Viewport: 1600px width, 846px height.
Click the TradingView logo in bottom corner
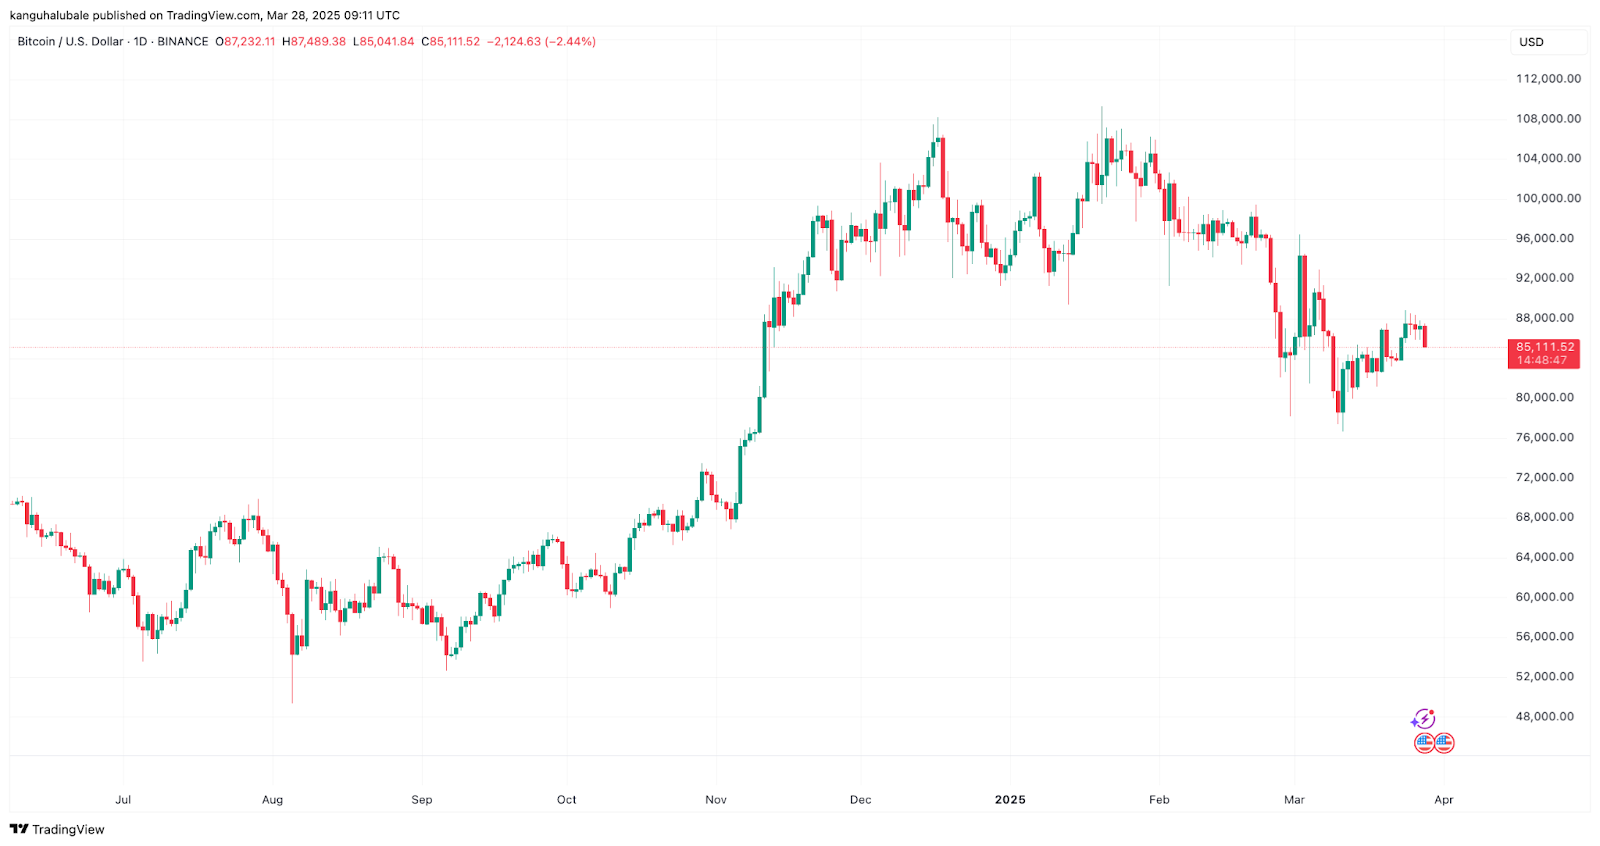57,829
